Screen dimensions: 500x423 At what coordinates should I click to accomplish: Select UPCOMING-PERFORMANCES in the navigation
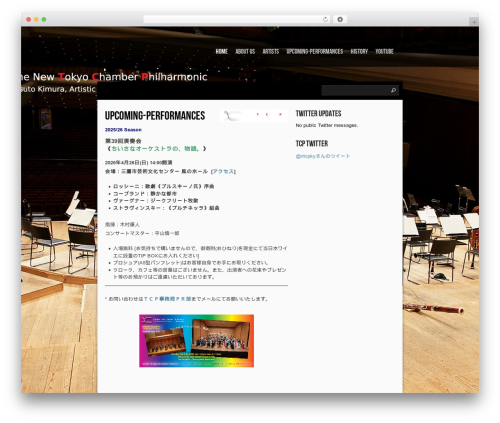[315, 51]
